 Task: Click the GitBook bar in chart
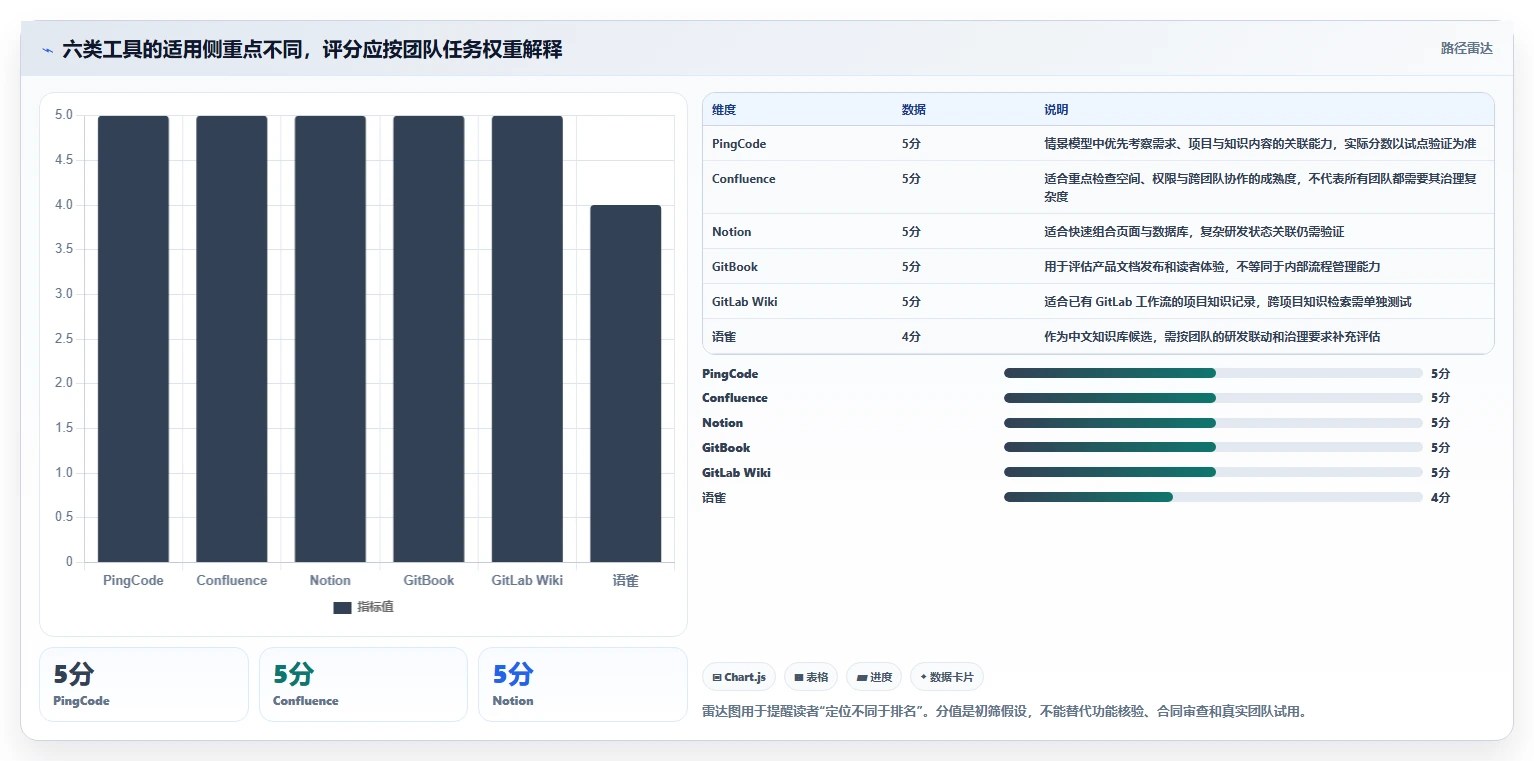click(429, 339)
